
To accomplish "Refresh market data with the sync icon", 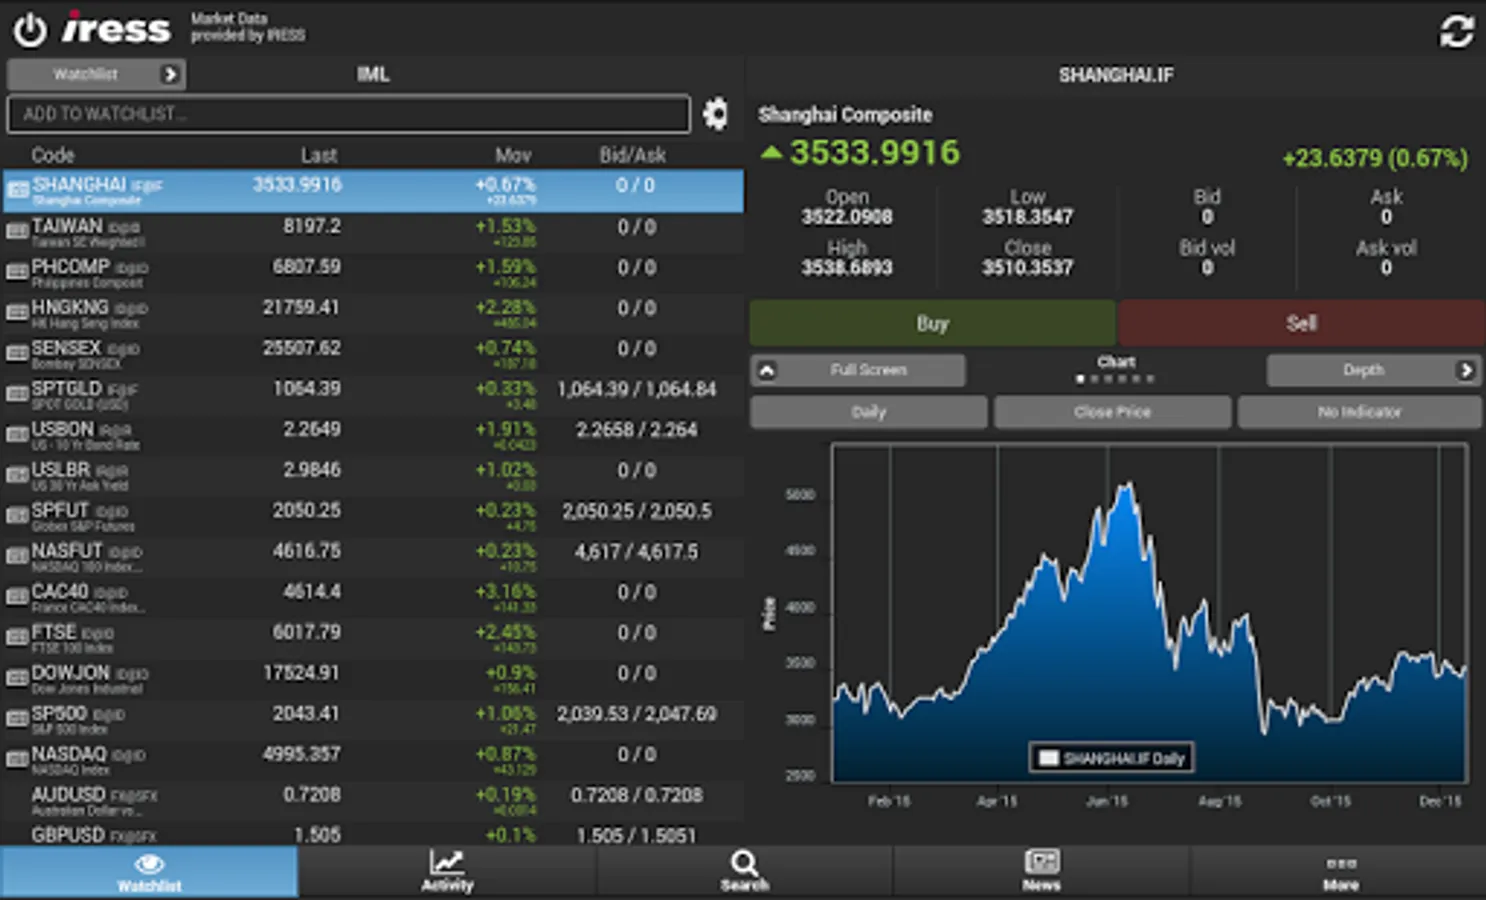I will [1456, 31].
